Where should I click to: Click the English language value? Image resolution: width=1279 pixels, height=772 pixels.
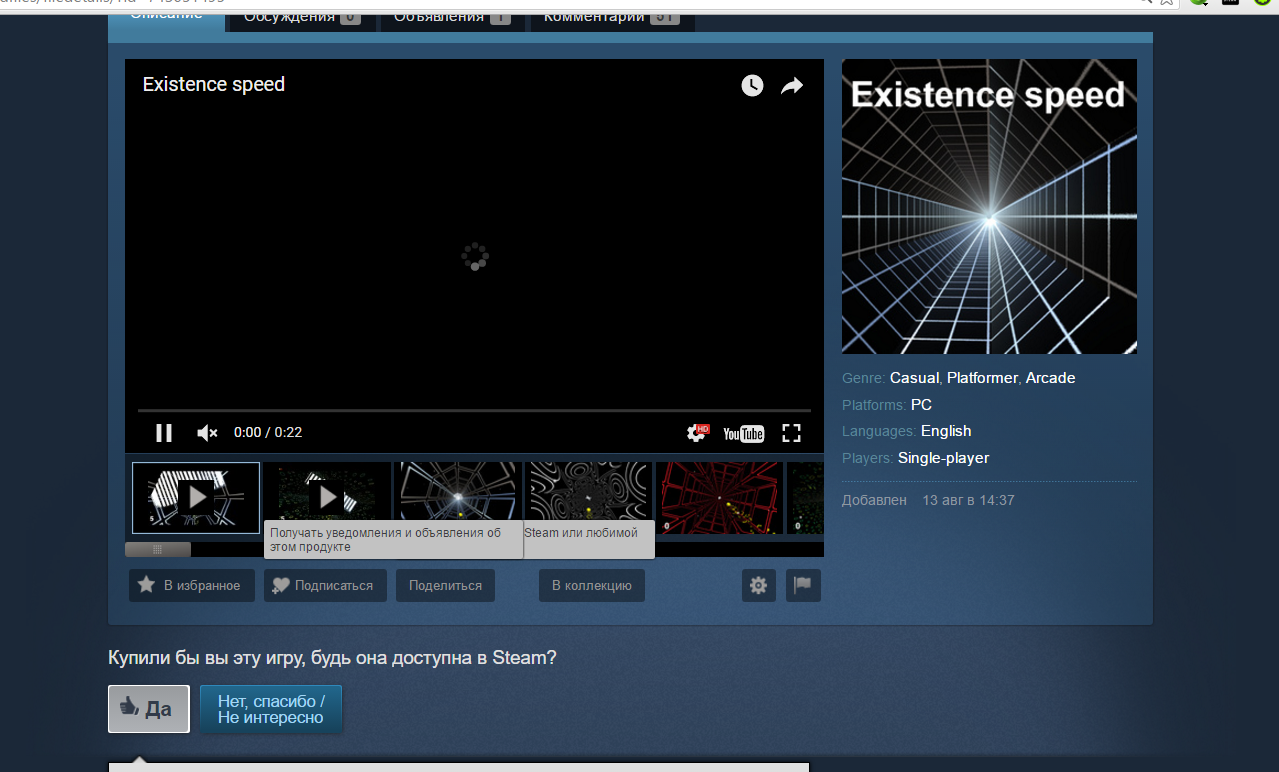946,431
